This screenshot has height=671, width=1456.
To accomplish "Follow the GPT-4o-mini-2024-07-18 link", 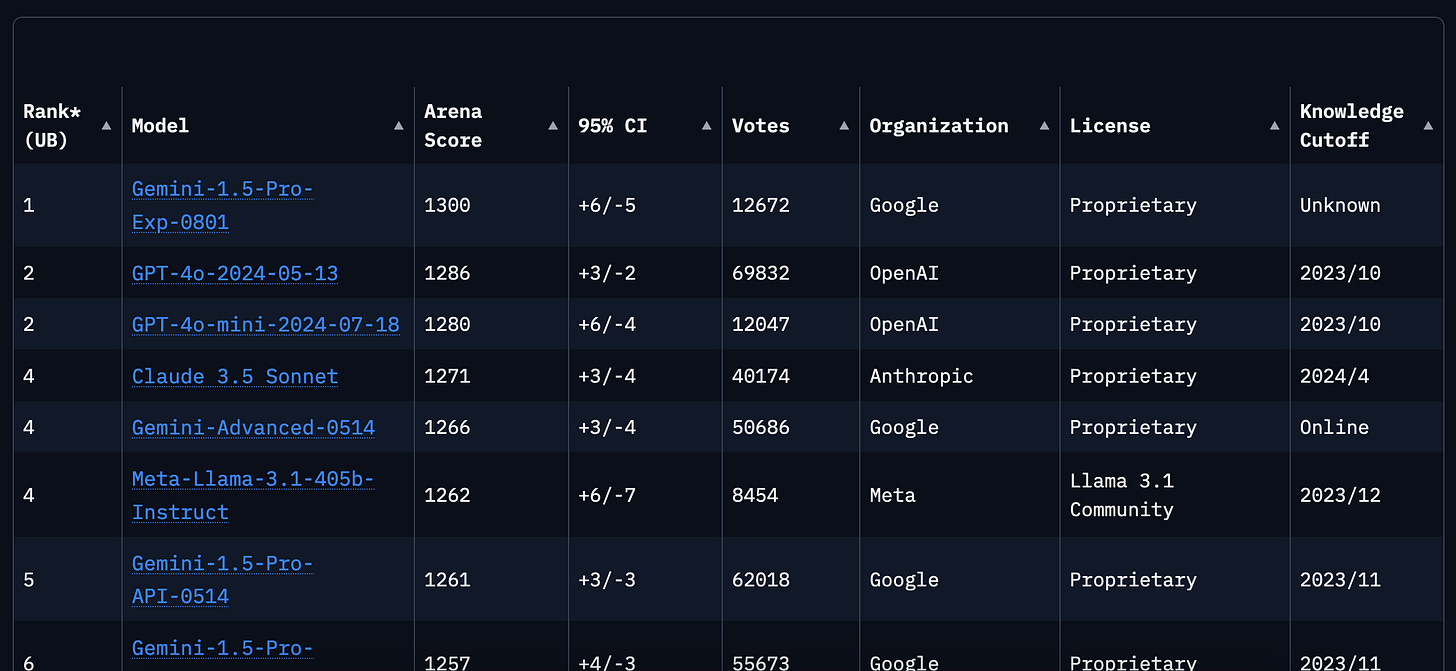I will [x=266, y=324].
